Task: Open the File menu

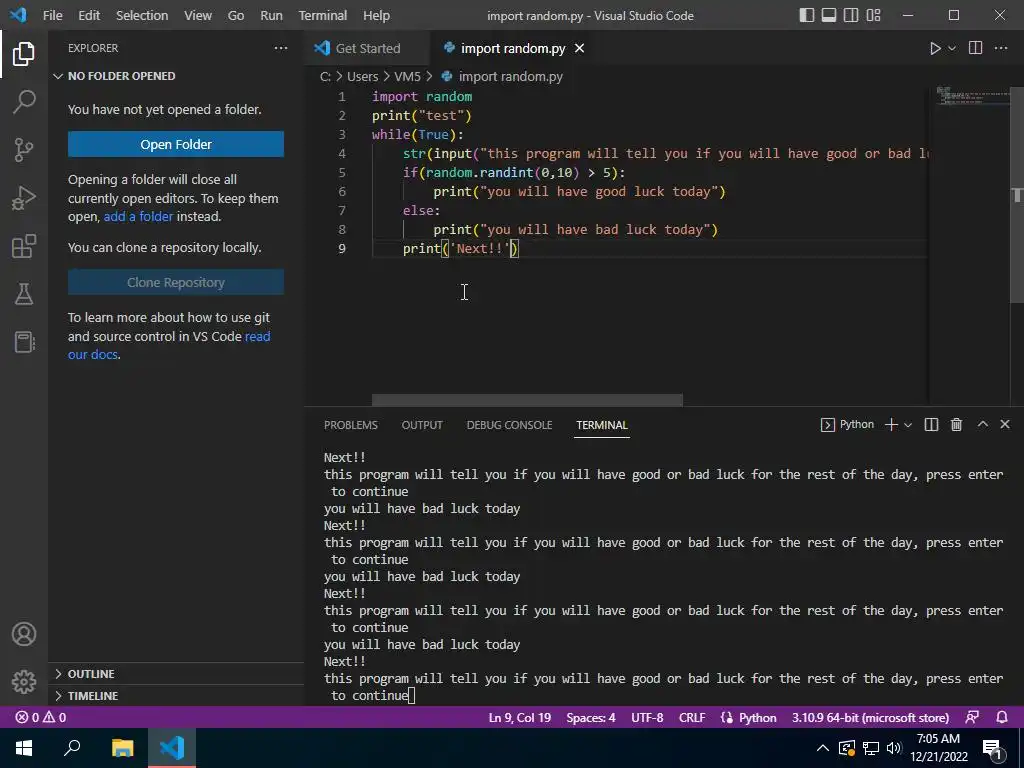Action: tap(52, 15)
